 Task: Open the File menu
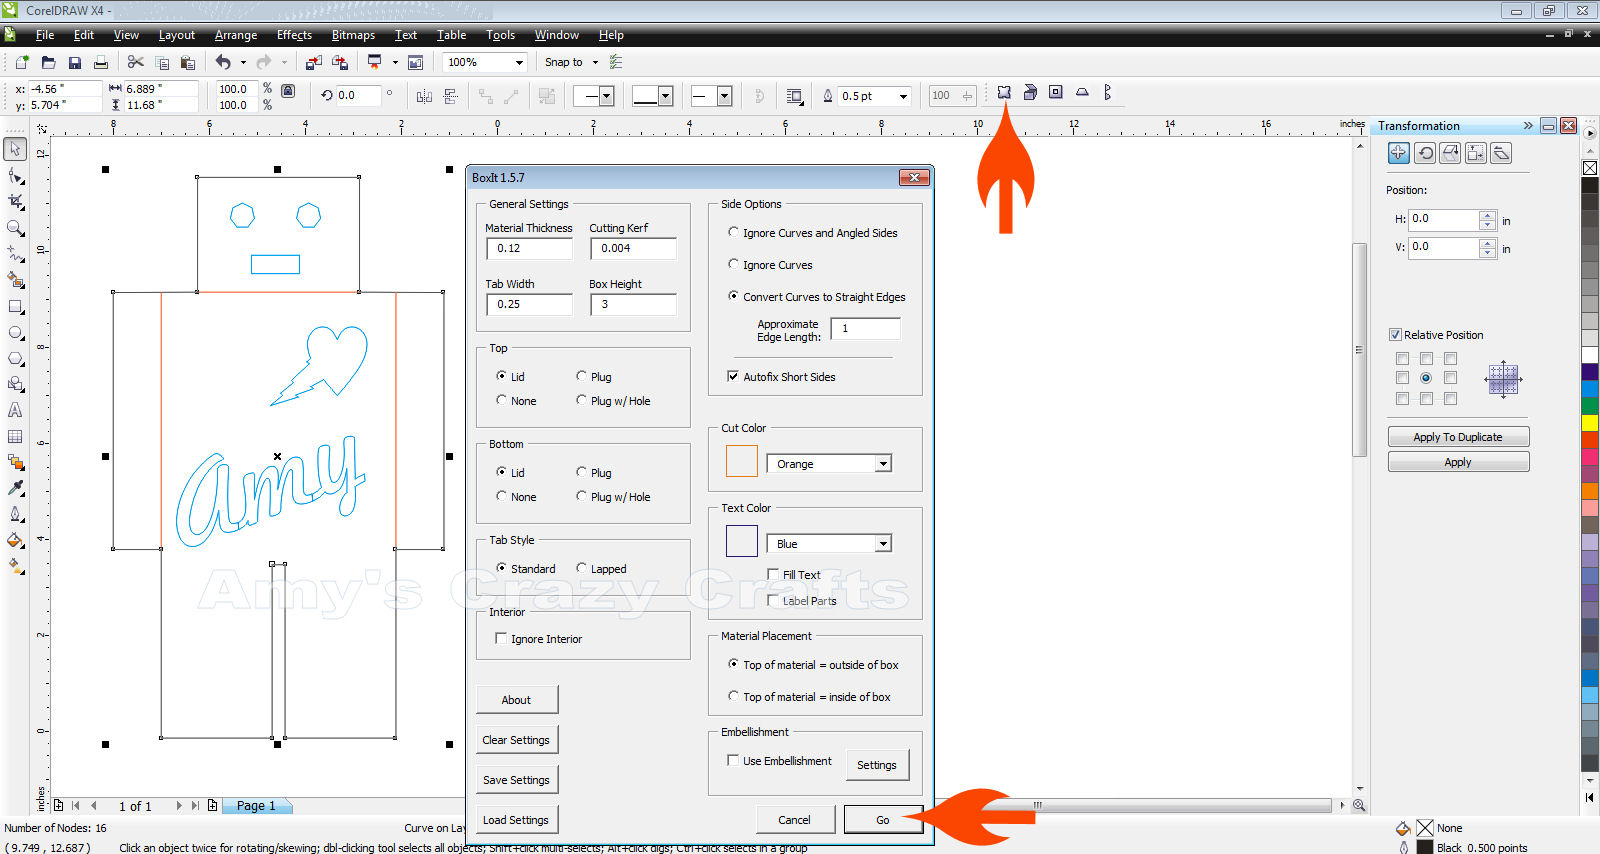pos(45,35)
